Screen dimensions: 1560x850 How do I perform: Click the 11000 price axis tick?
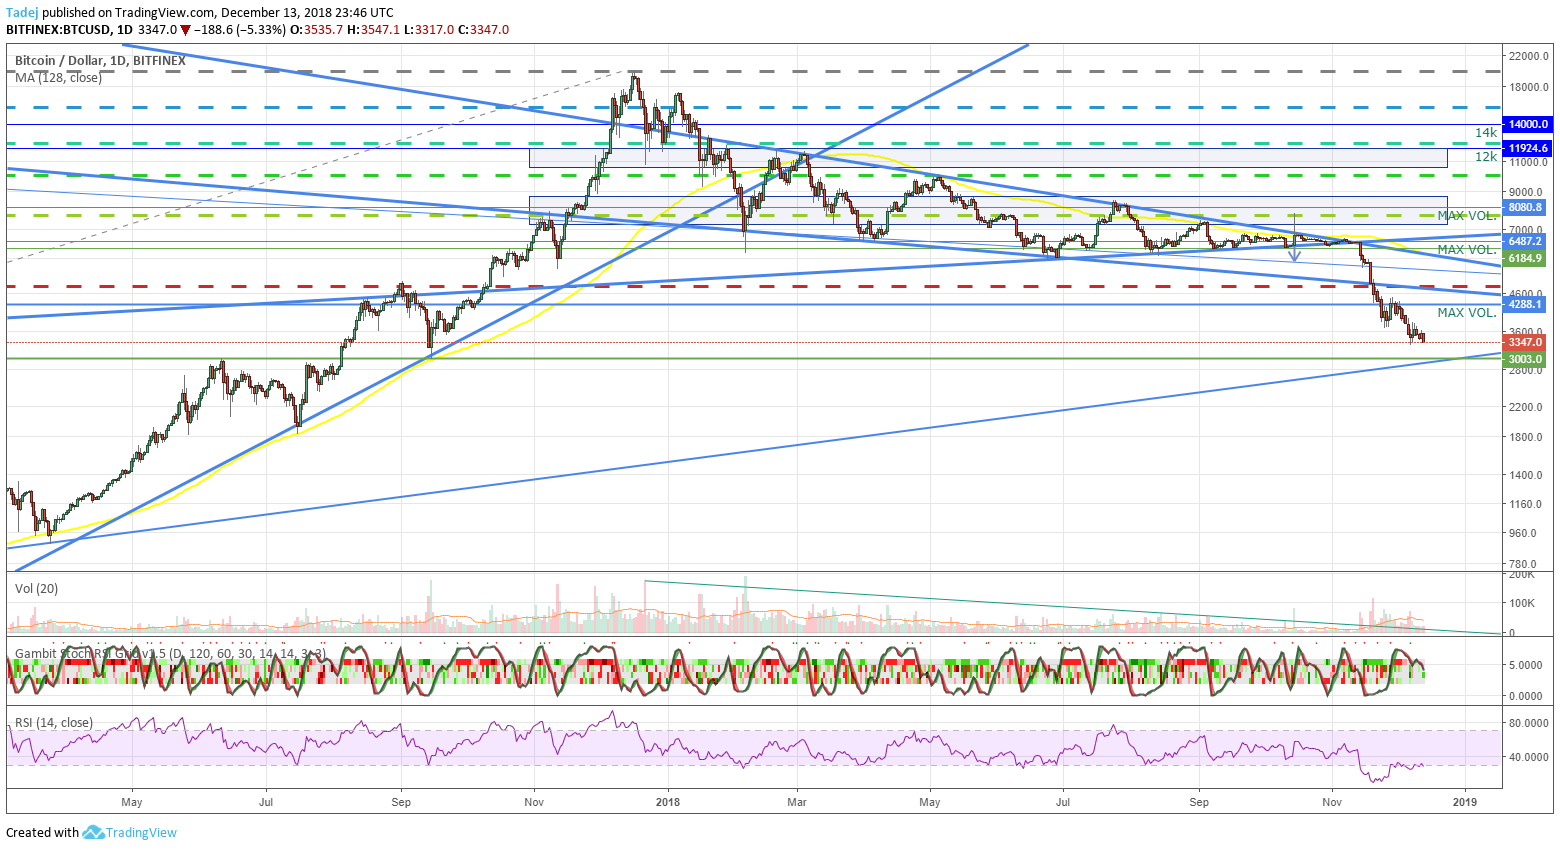1528,162
